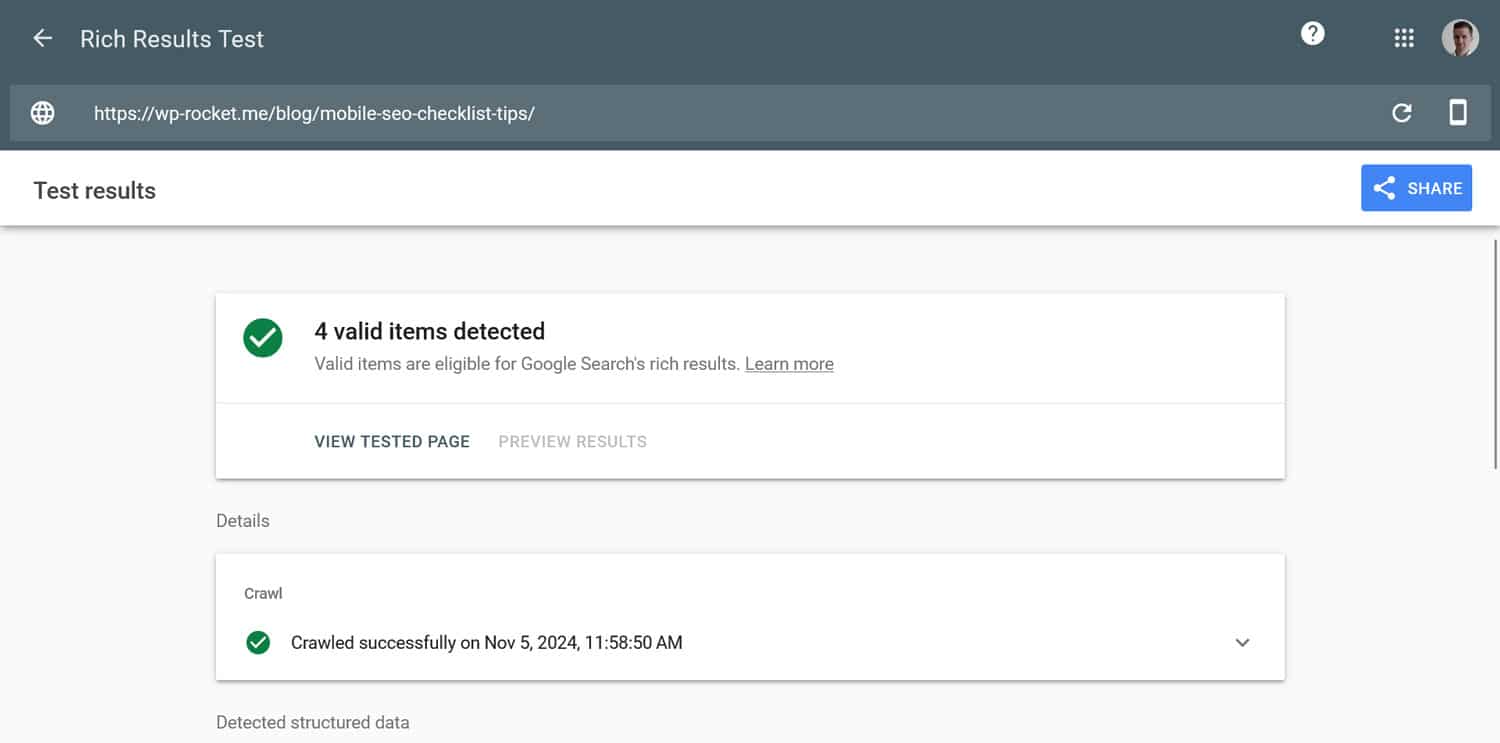
Task: Click the globe icon beside the tested URL
Action: [42, 112]
